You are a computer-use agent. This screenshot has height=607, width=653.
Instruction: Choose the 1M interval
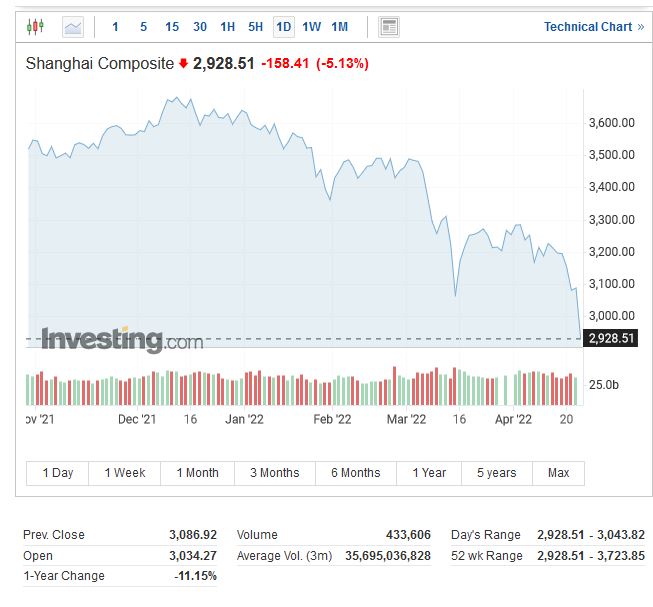(x=340, y=27)
